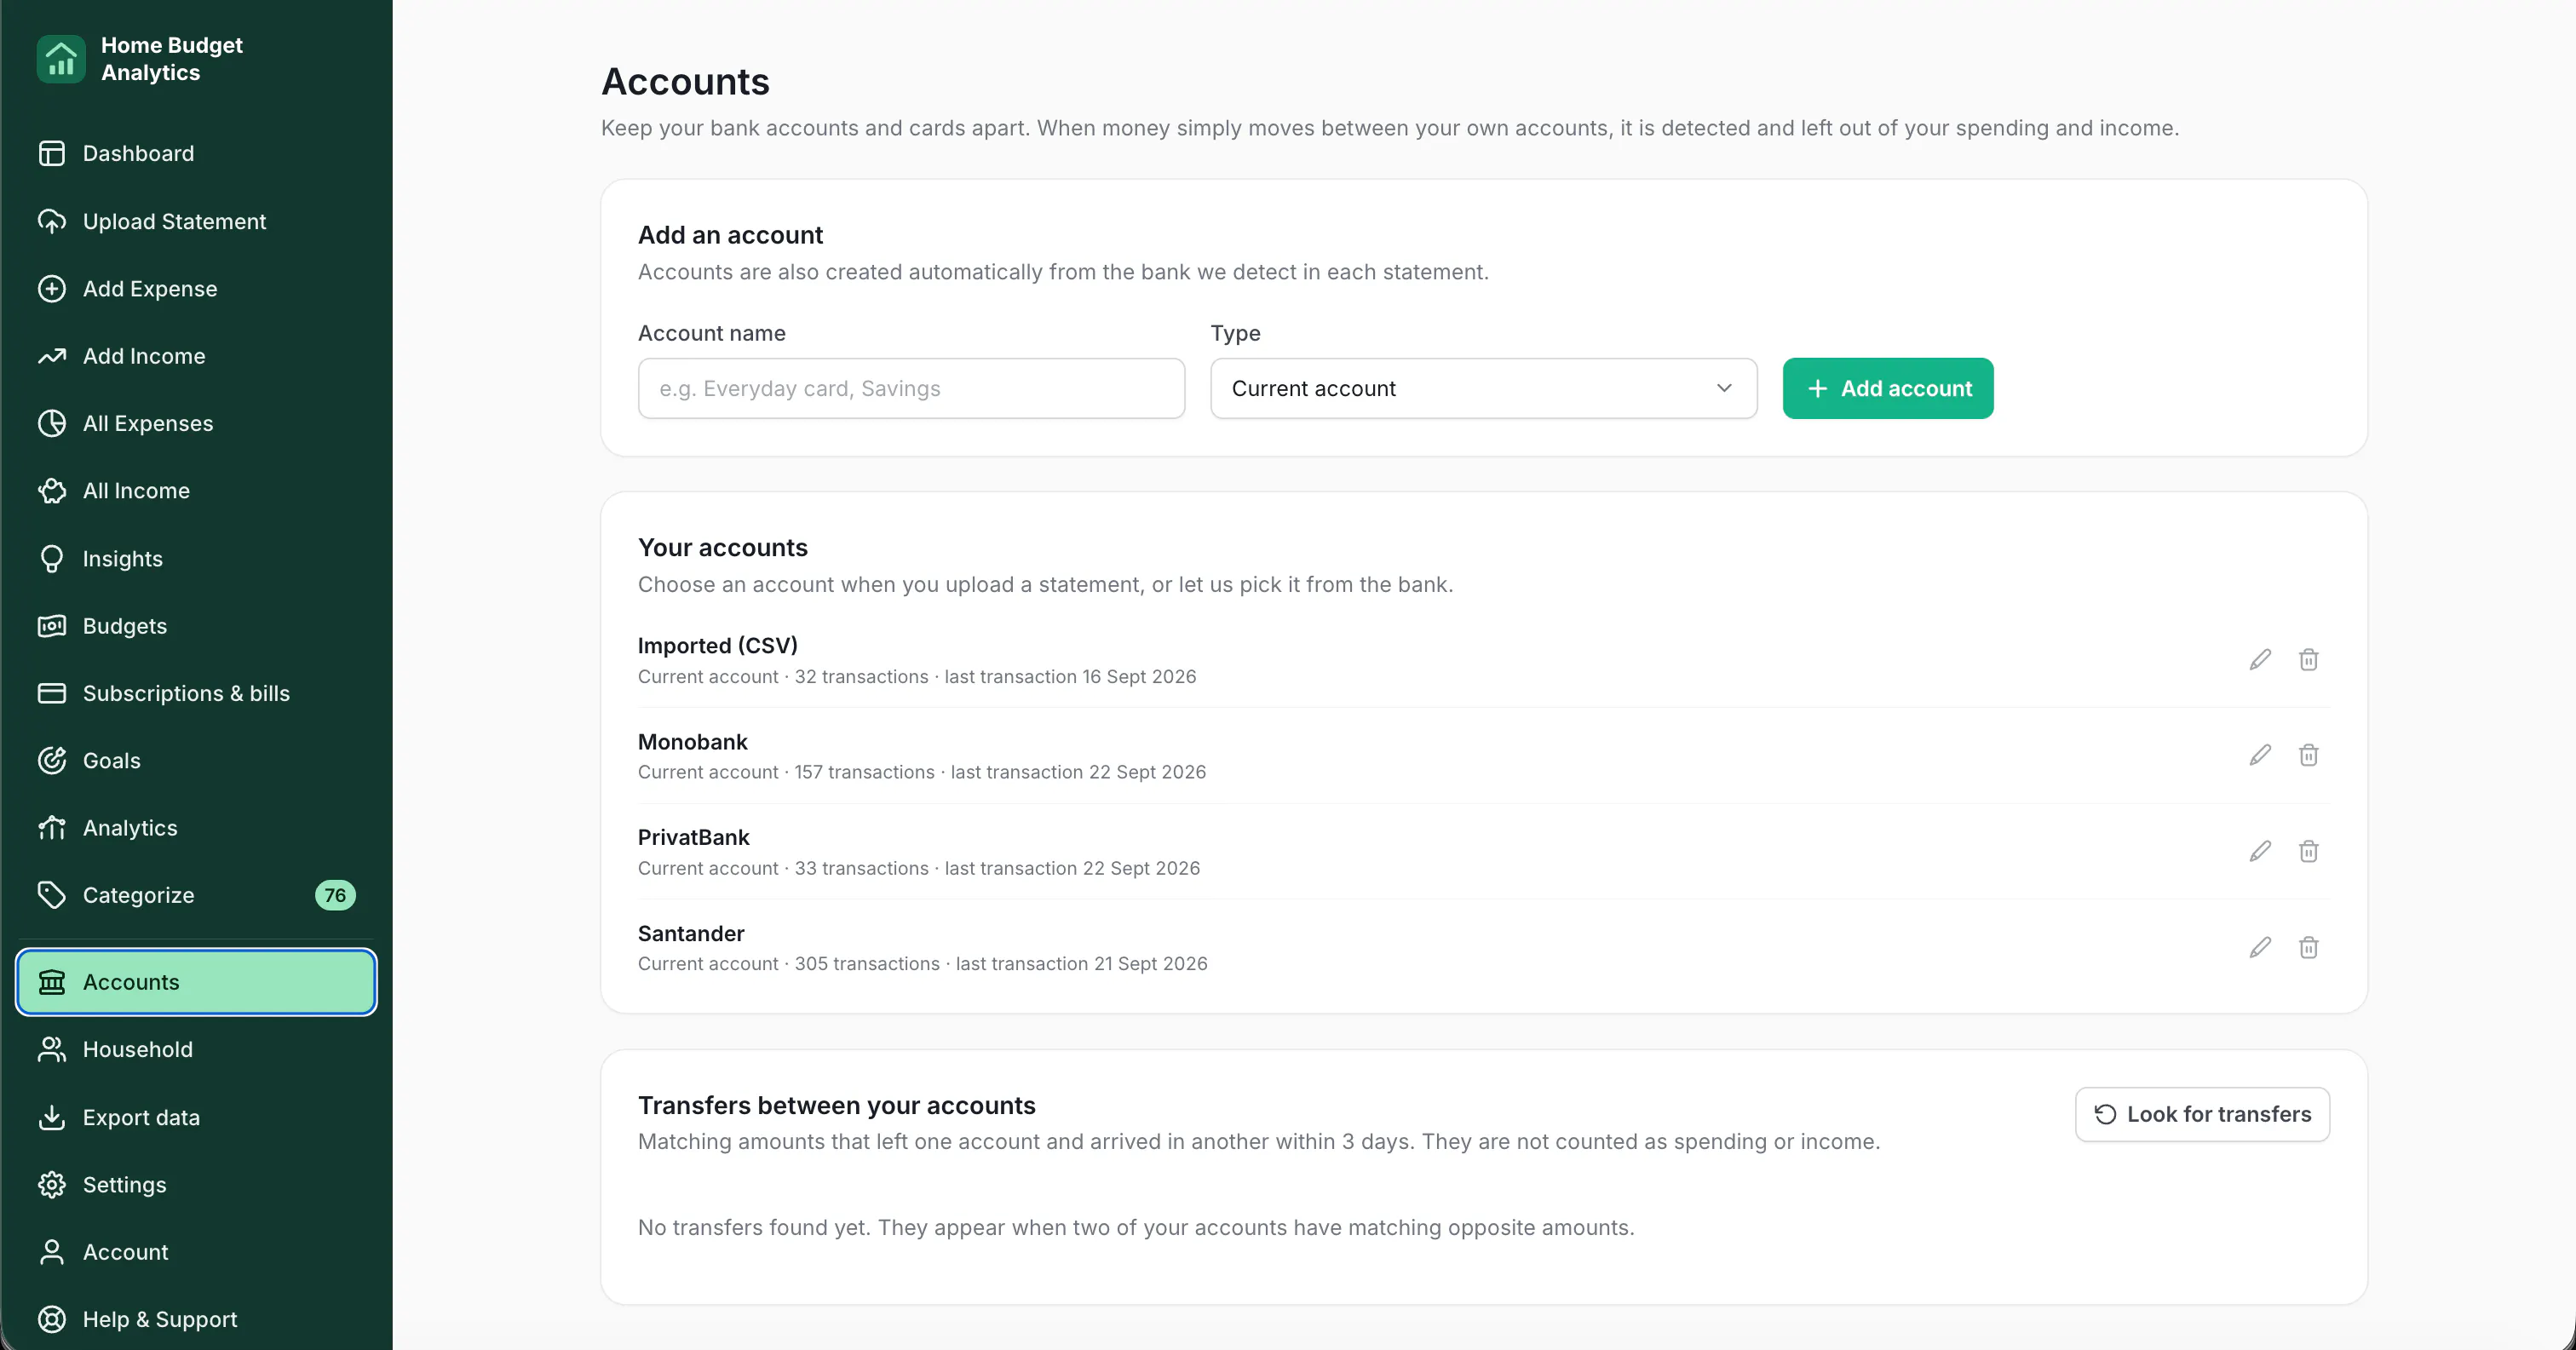Image resolution: width=2576 pixels, height=1350 pixels.
Task: Go to Export data
Action: coord(196,1117)
